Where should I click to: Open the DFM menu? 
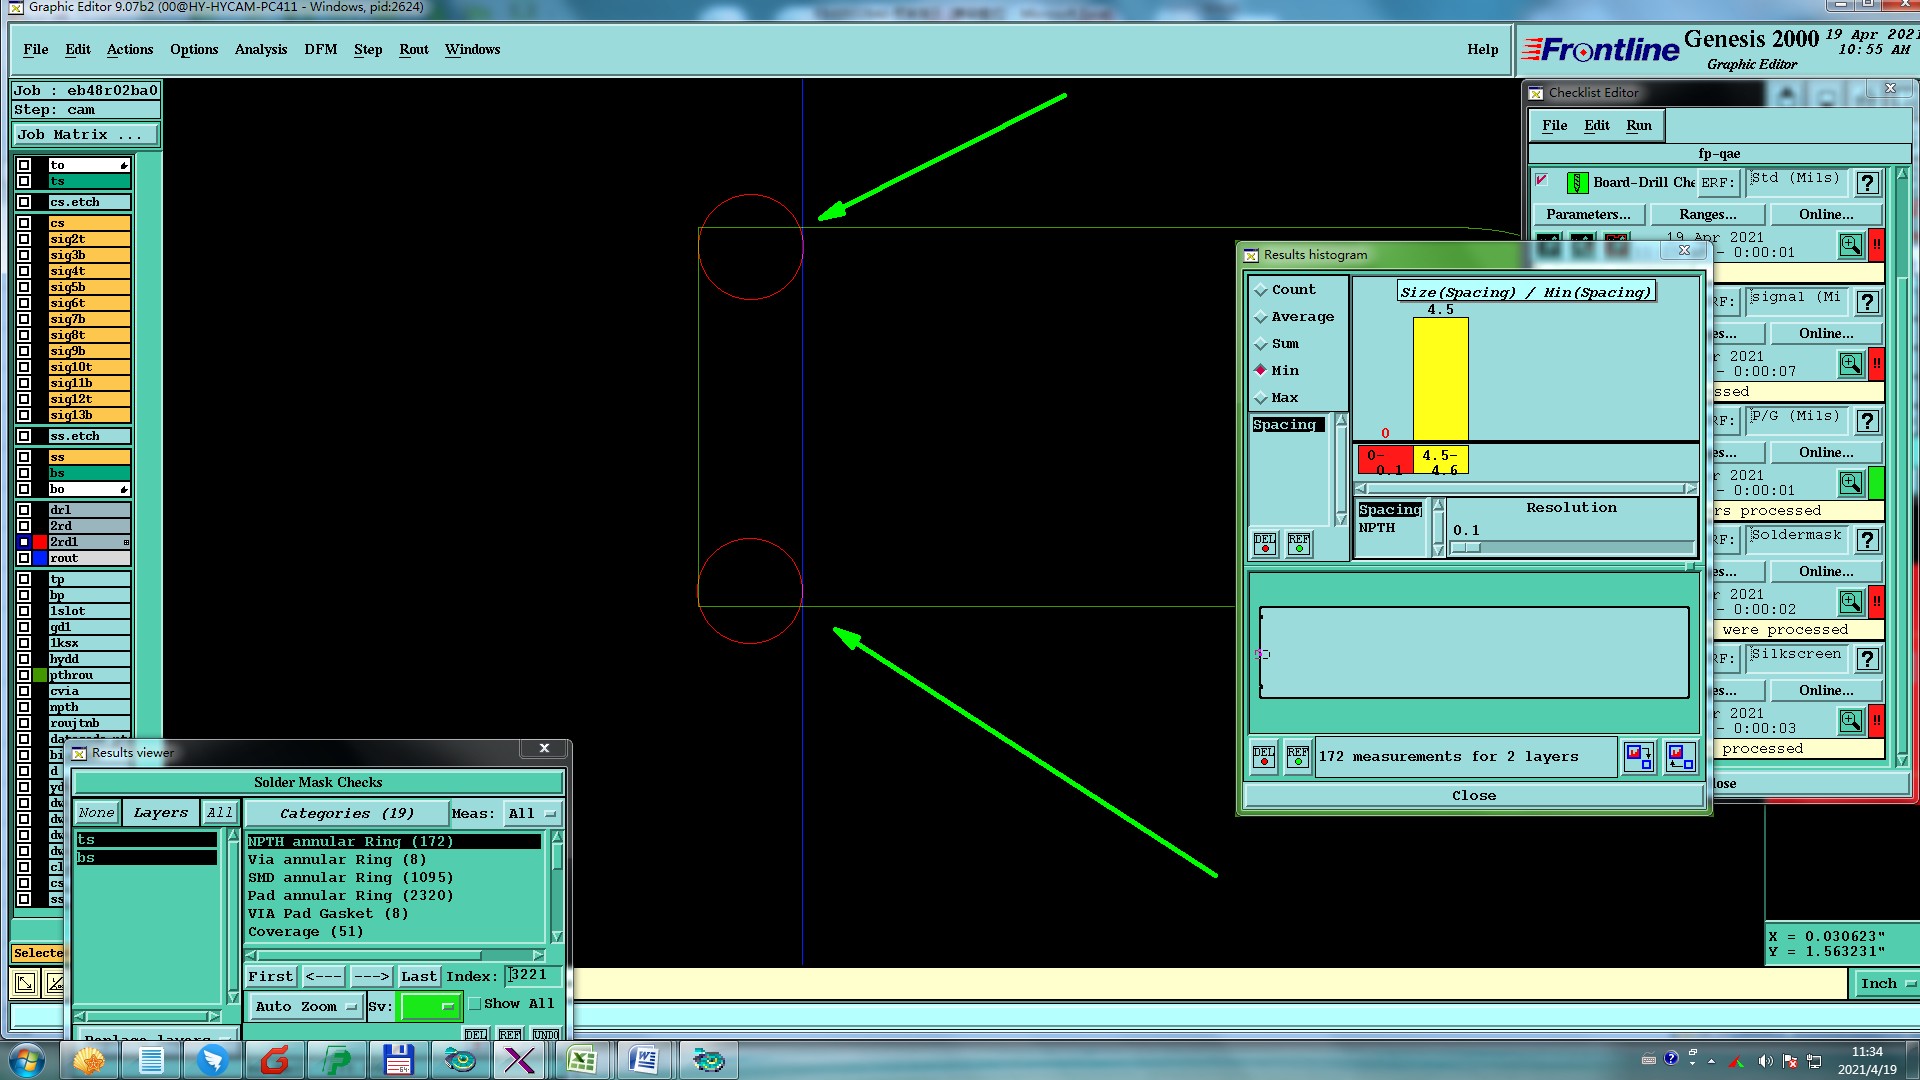tap(320, 49)
